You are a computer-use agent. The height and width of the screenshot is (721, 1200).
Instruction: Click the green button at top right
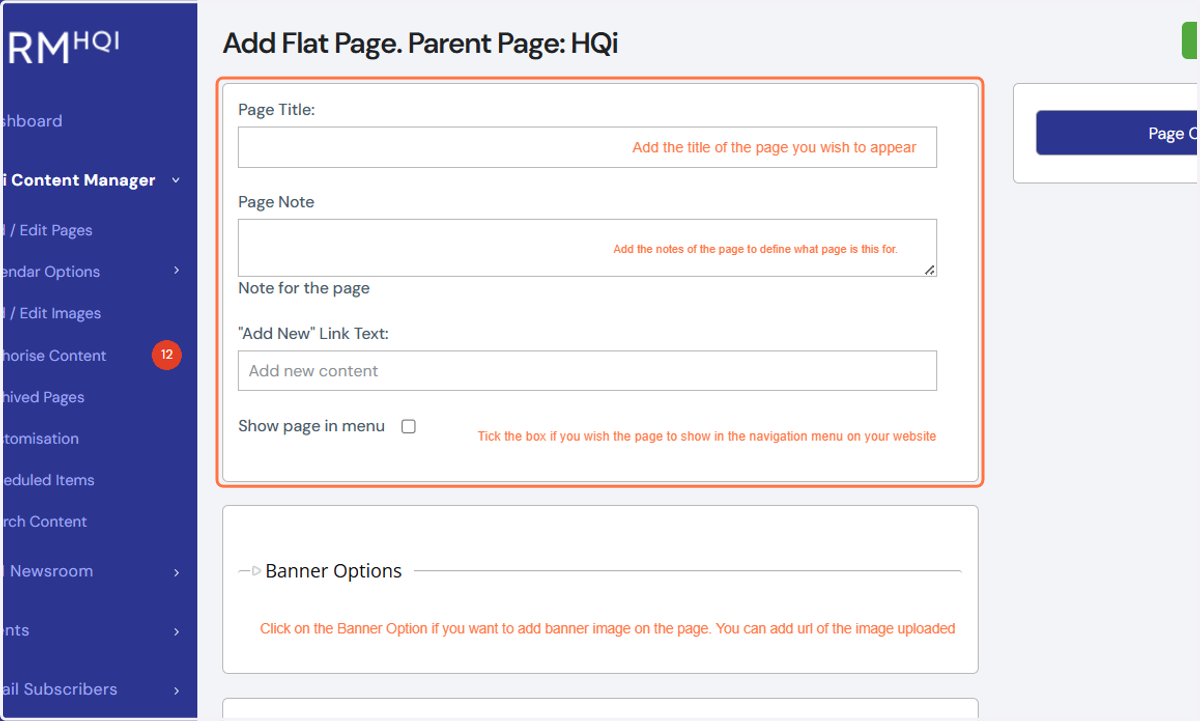tap(1191, 40)
